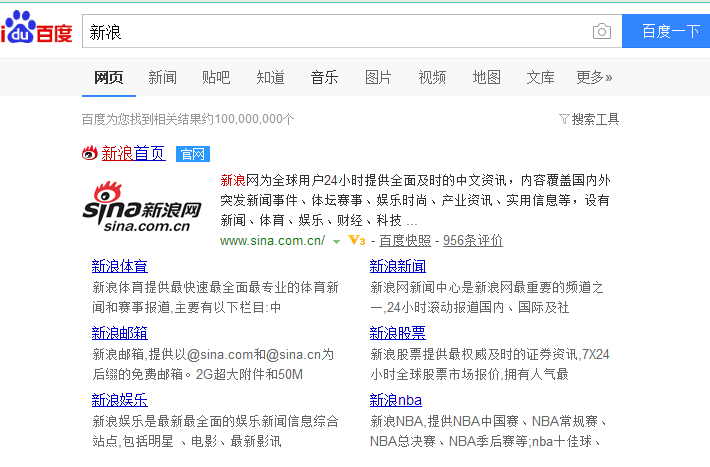Click the blue 官网 badge
The image size is (710, 467).
click(x=192, y=154)
